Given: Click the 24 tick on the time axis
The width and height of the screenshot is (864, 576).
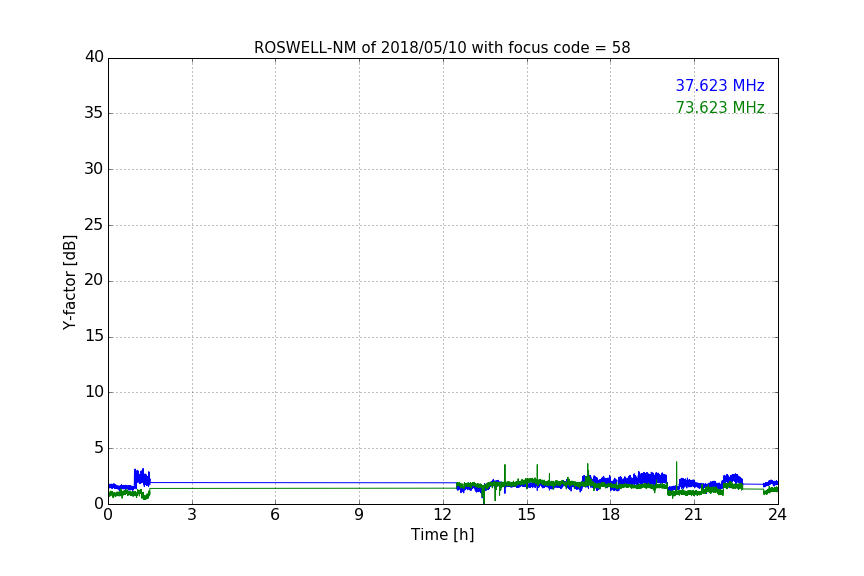Looking at the screenshot, I should click(x=777, y=515).
